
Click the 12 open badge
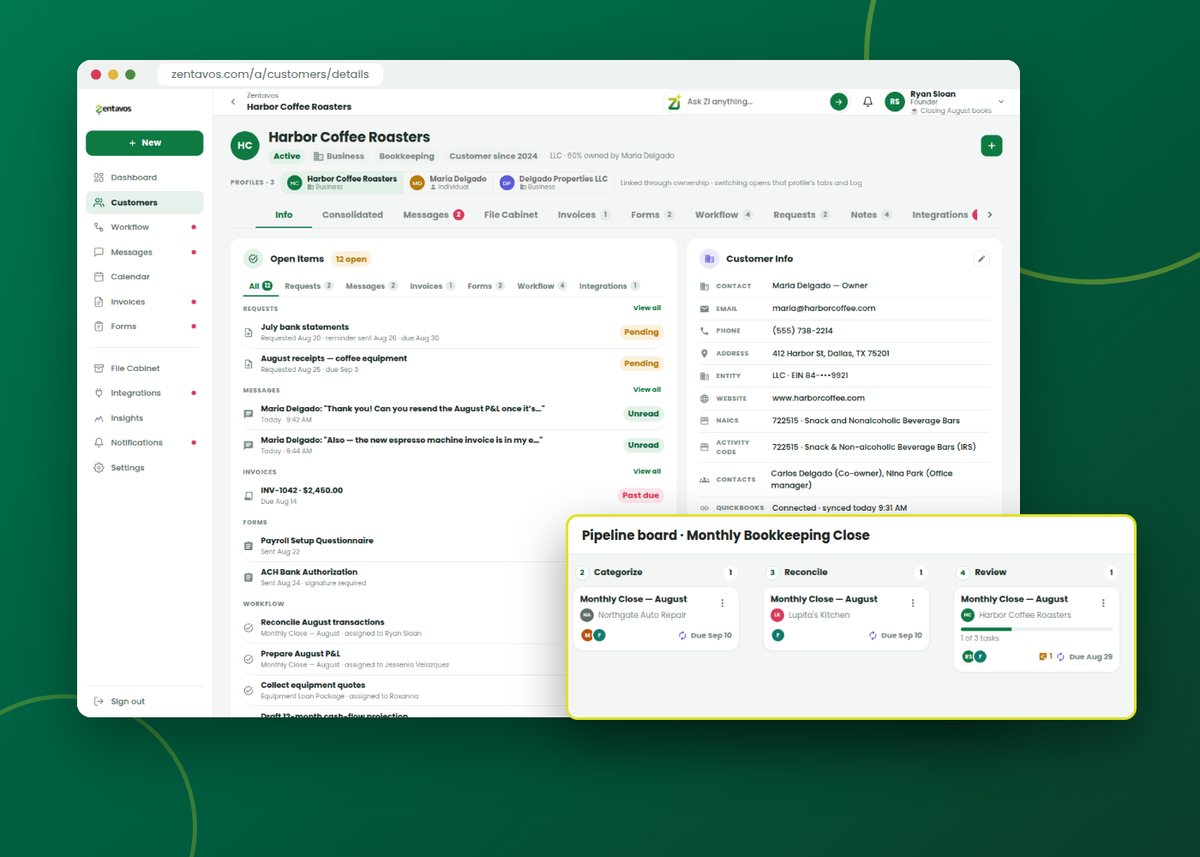[x=351, y=259]
